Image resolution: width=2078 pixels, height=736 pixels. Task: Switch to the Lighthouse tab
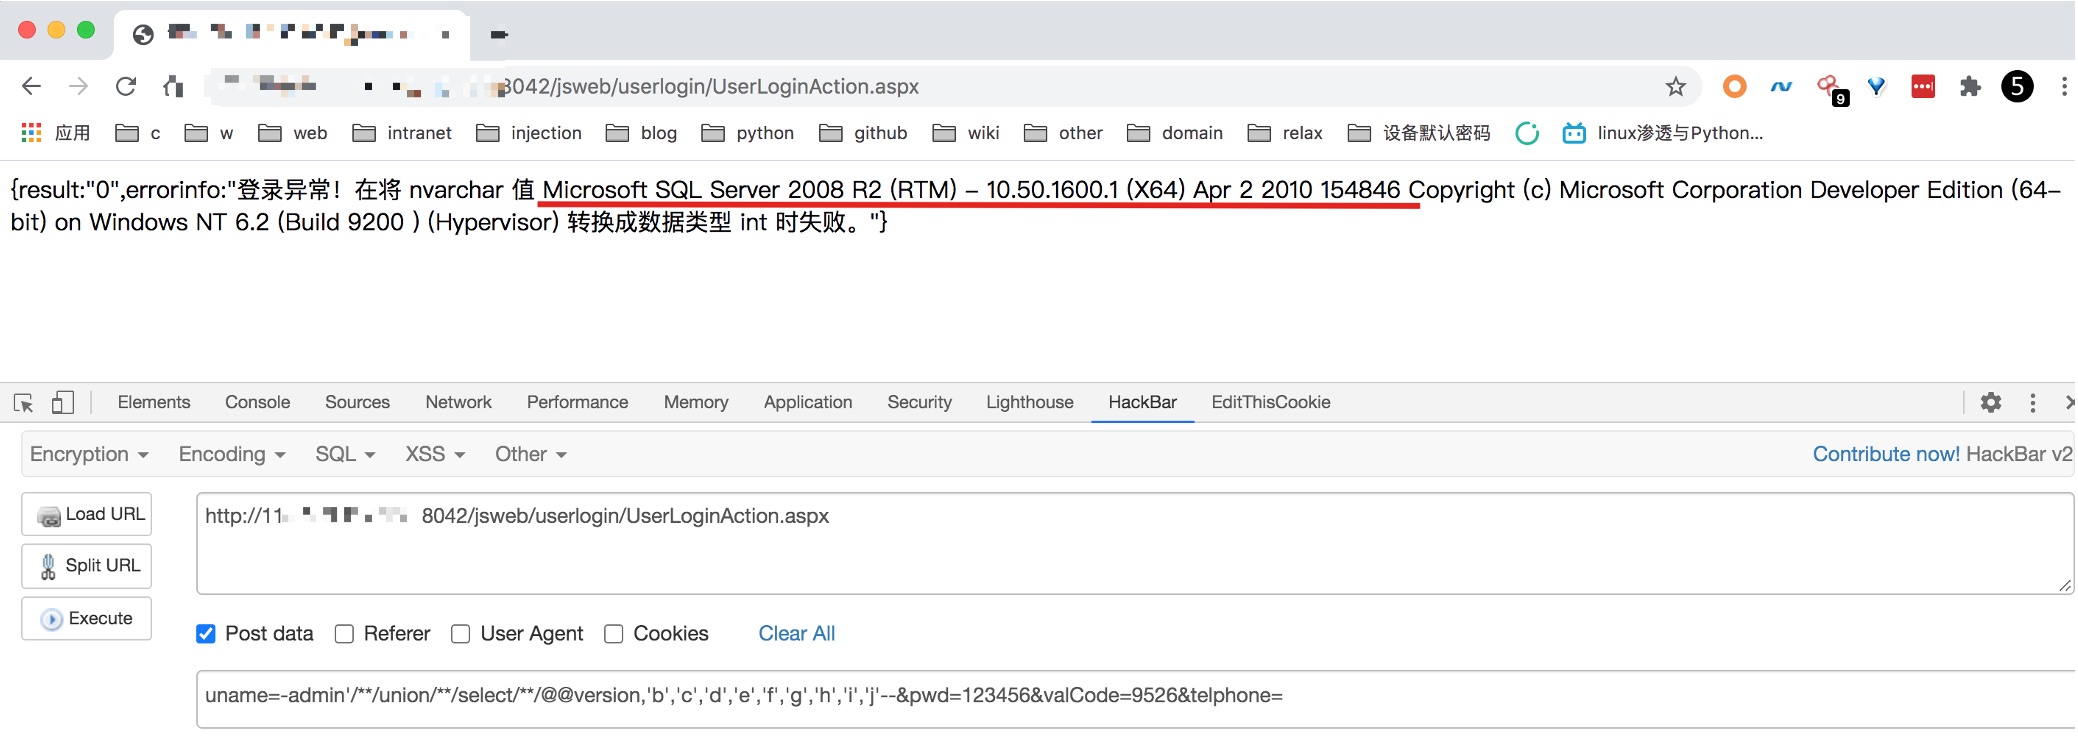tap(1029, 403)
